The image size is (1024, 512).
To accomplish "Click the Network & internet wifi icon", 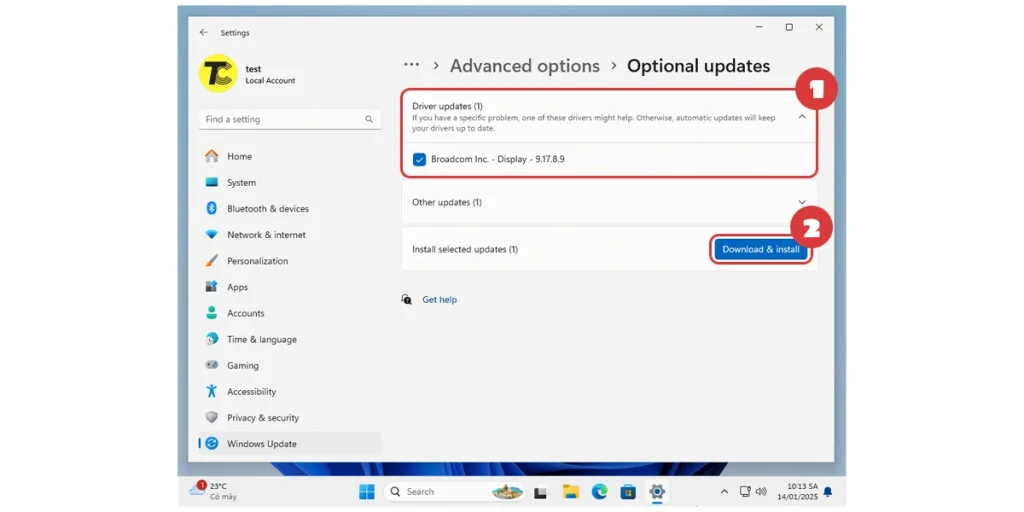I will click(212, 235).
